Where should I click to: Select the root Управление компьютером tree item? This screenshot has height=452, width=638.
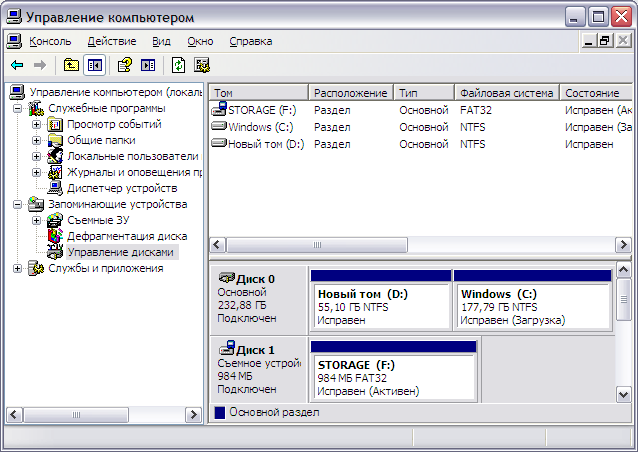point(116,92)
